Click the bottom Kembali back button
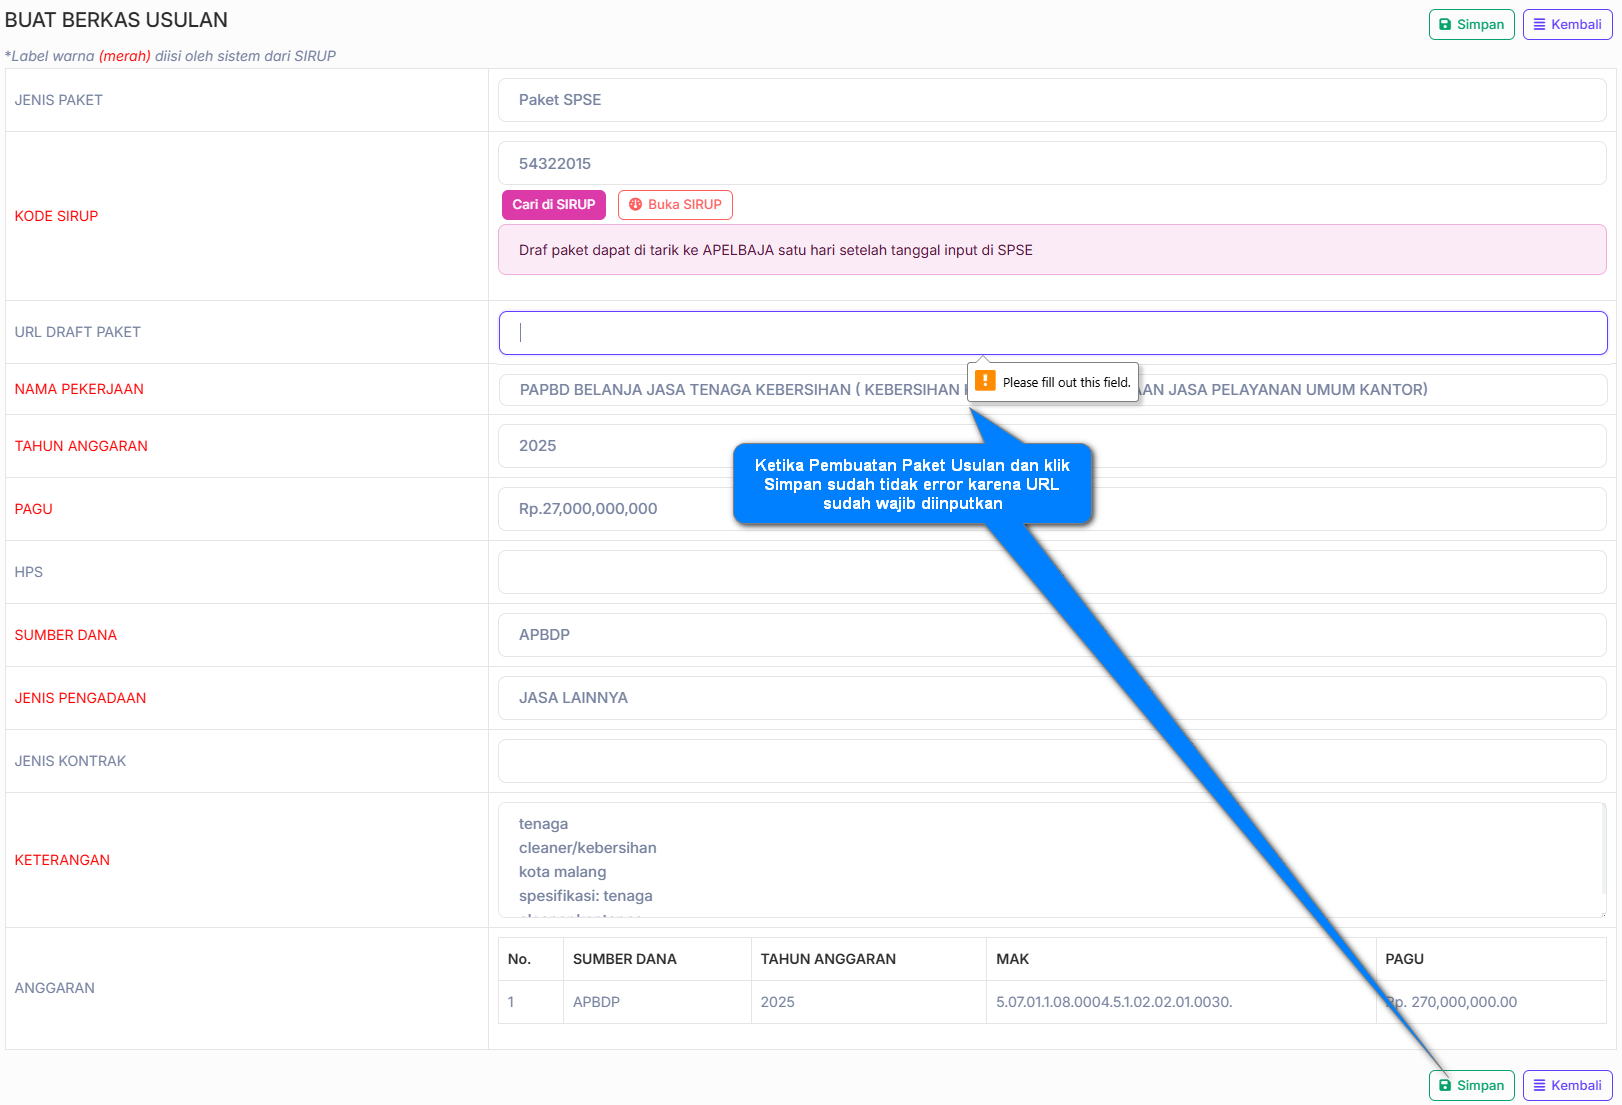Screen dimensions: 1622x1105 click(1567, 1085)
